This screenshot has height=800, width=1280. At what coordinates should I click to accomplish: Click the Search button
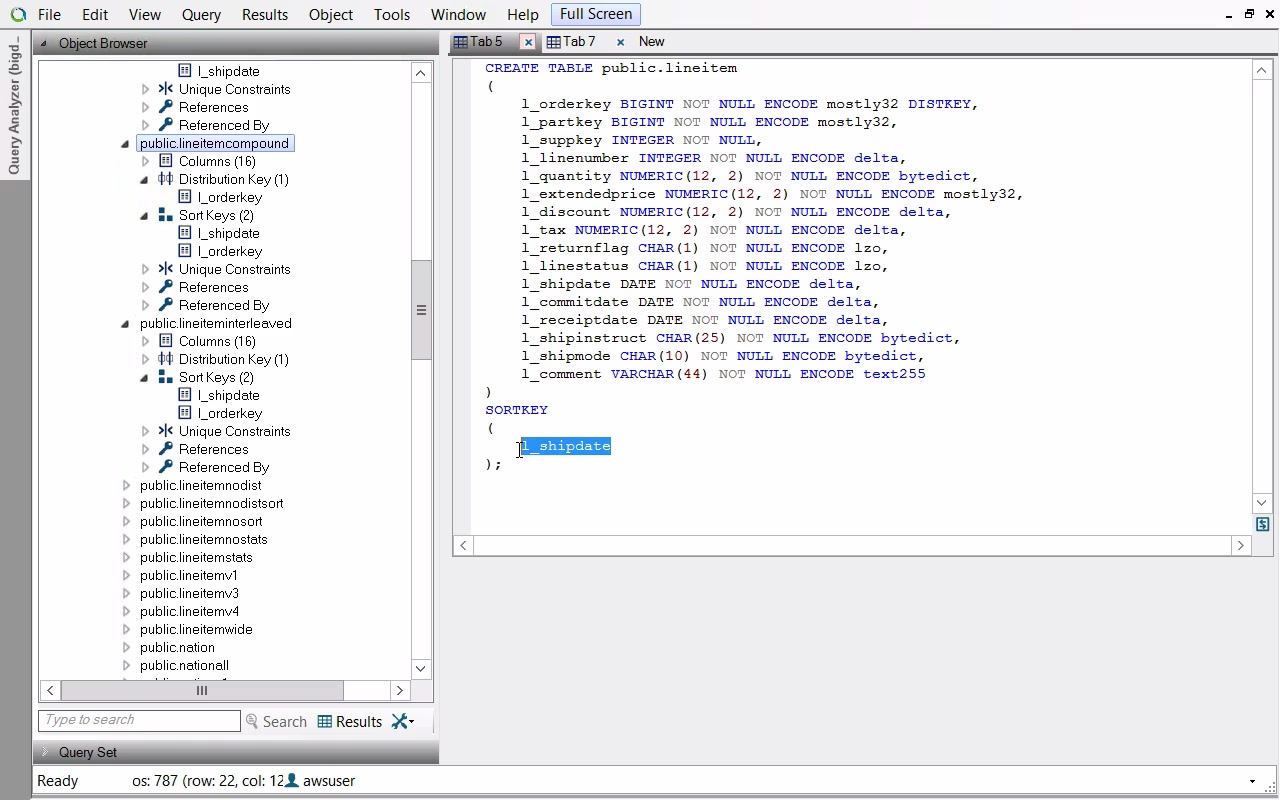pyautogui.click(x=276, y=721)
